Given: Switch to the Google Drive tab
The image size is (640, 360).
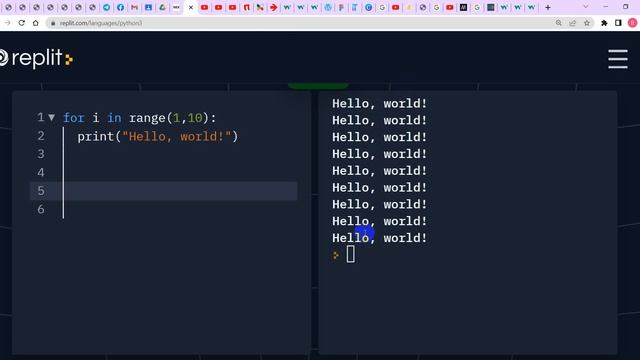Looking at the screenshot, I should (x=162, y=7).
